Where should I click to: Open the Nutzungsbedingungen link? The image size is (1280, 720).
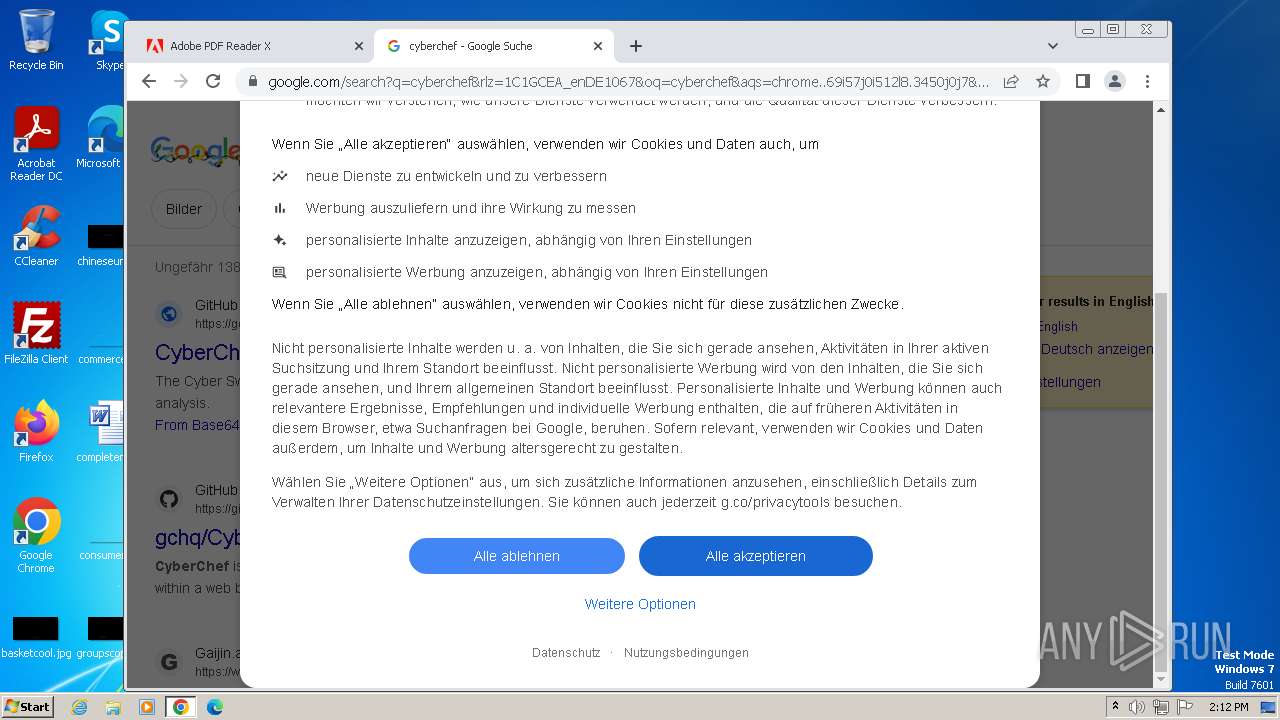686,653
